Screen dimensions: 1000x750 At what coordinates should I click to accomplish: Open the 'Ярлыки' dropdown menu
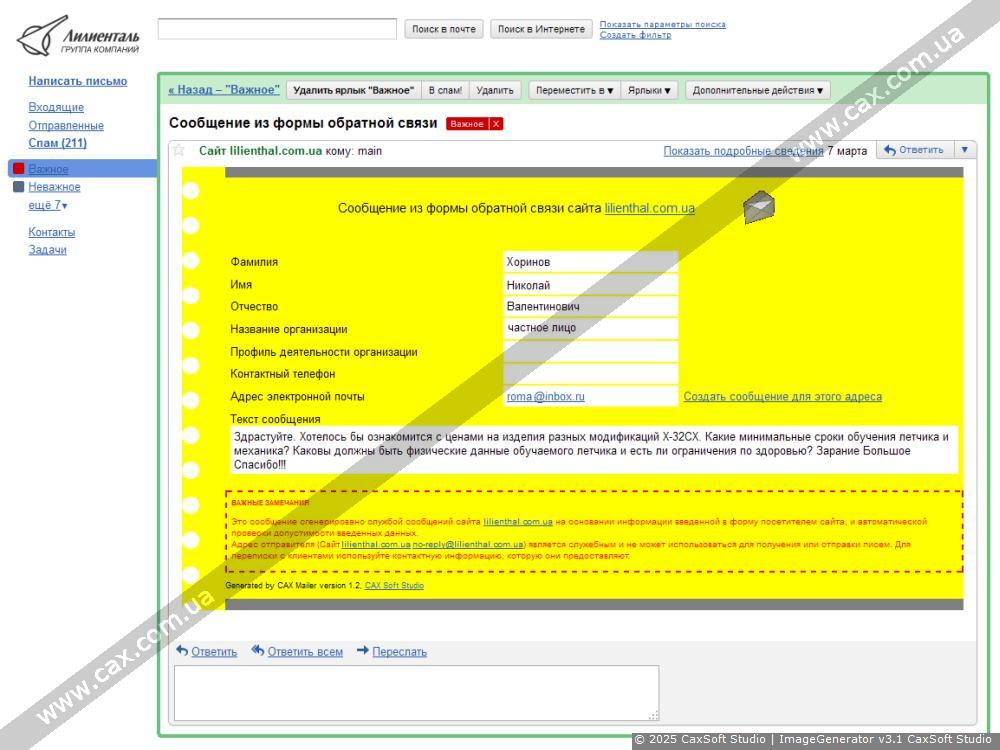pyautogui.click(x=649, y=90)
